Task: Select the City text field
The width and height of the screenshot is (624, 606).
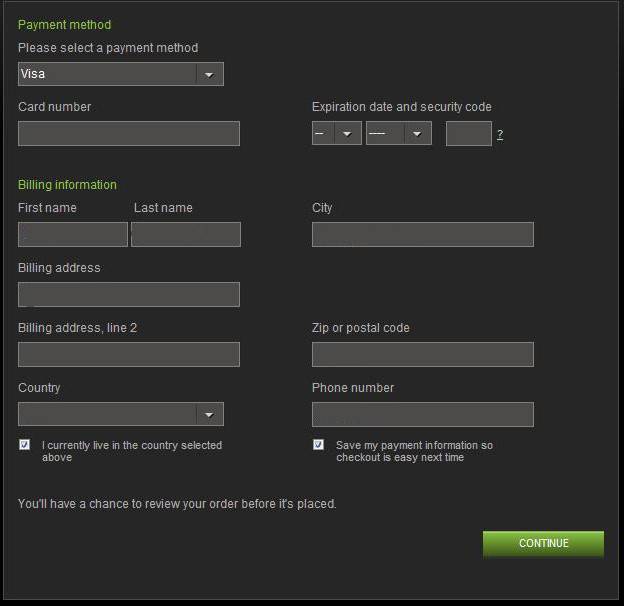Action: tap(423, 234)
